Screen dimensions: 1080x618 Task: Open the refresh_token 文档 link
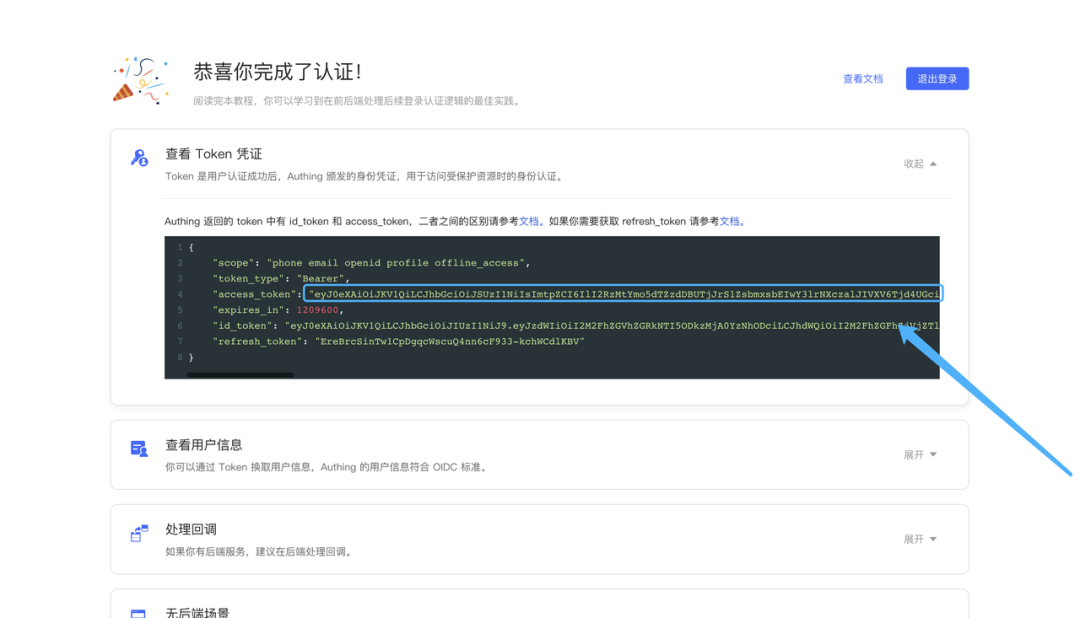pos(729,221)
